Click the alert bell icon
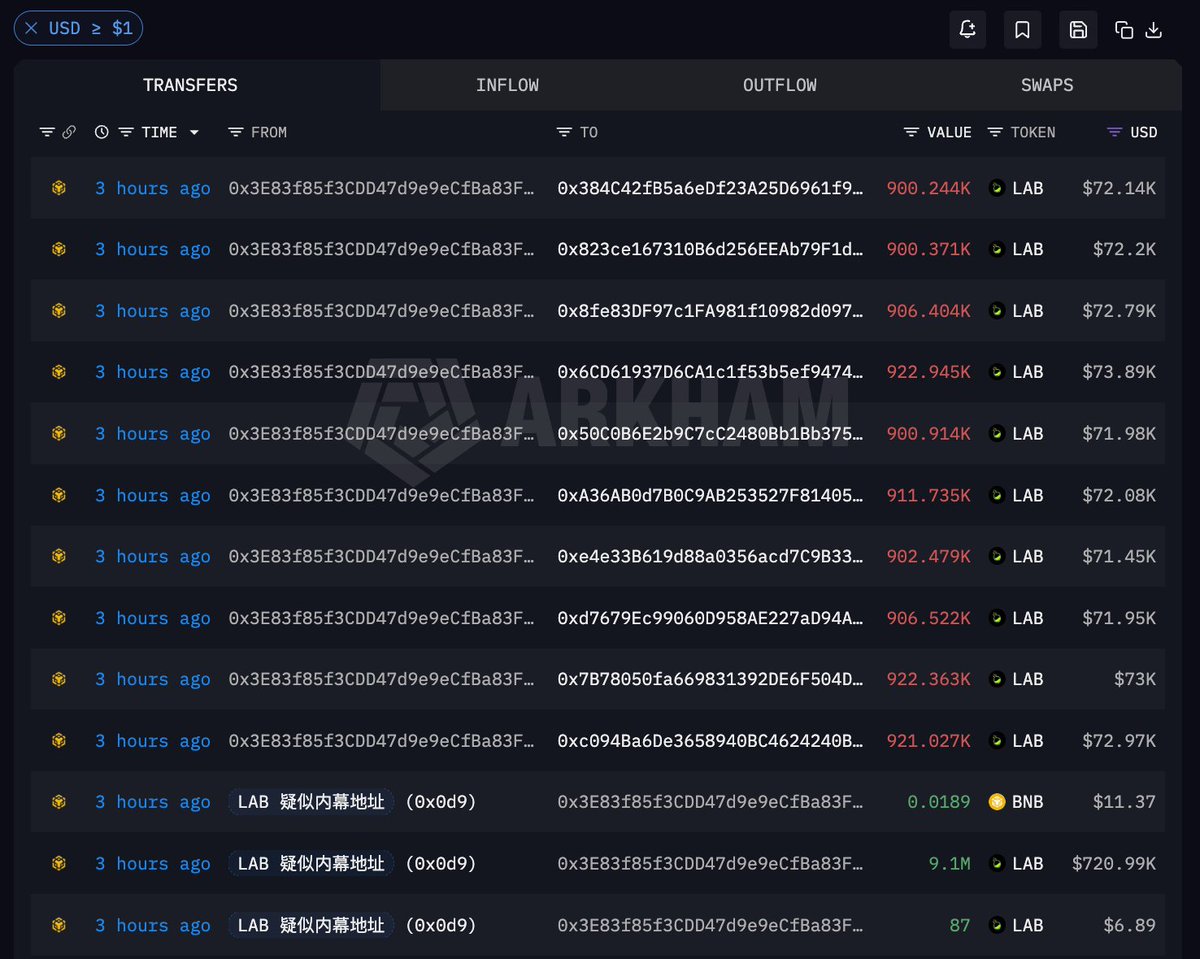The height and width of the screenshot is (959, 1200). click(x=967, y=30)
